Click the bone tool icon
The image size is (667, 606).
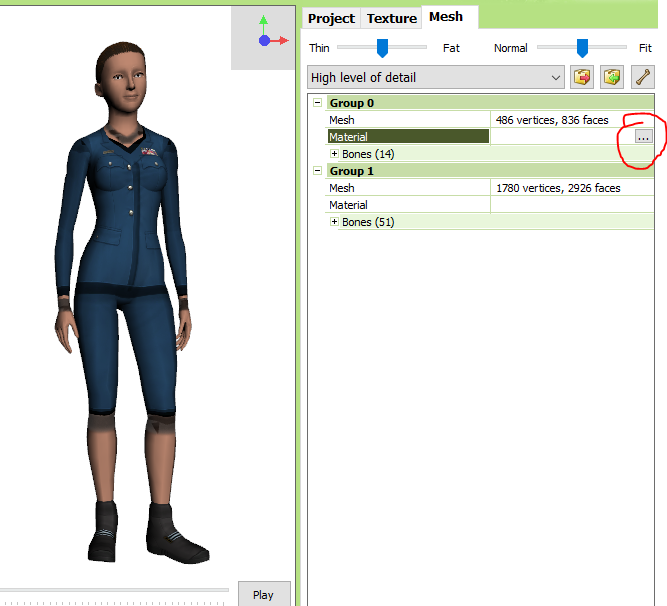[x=642, y=77]
